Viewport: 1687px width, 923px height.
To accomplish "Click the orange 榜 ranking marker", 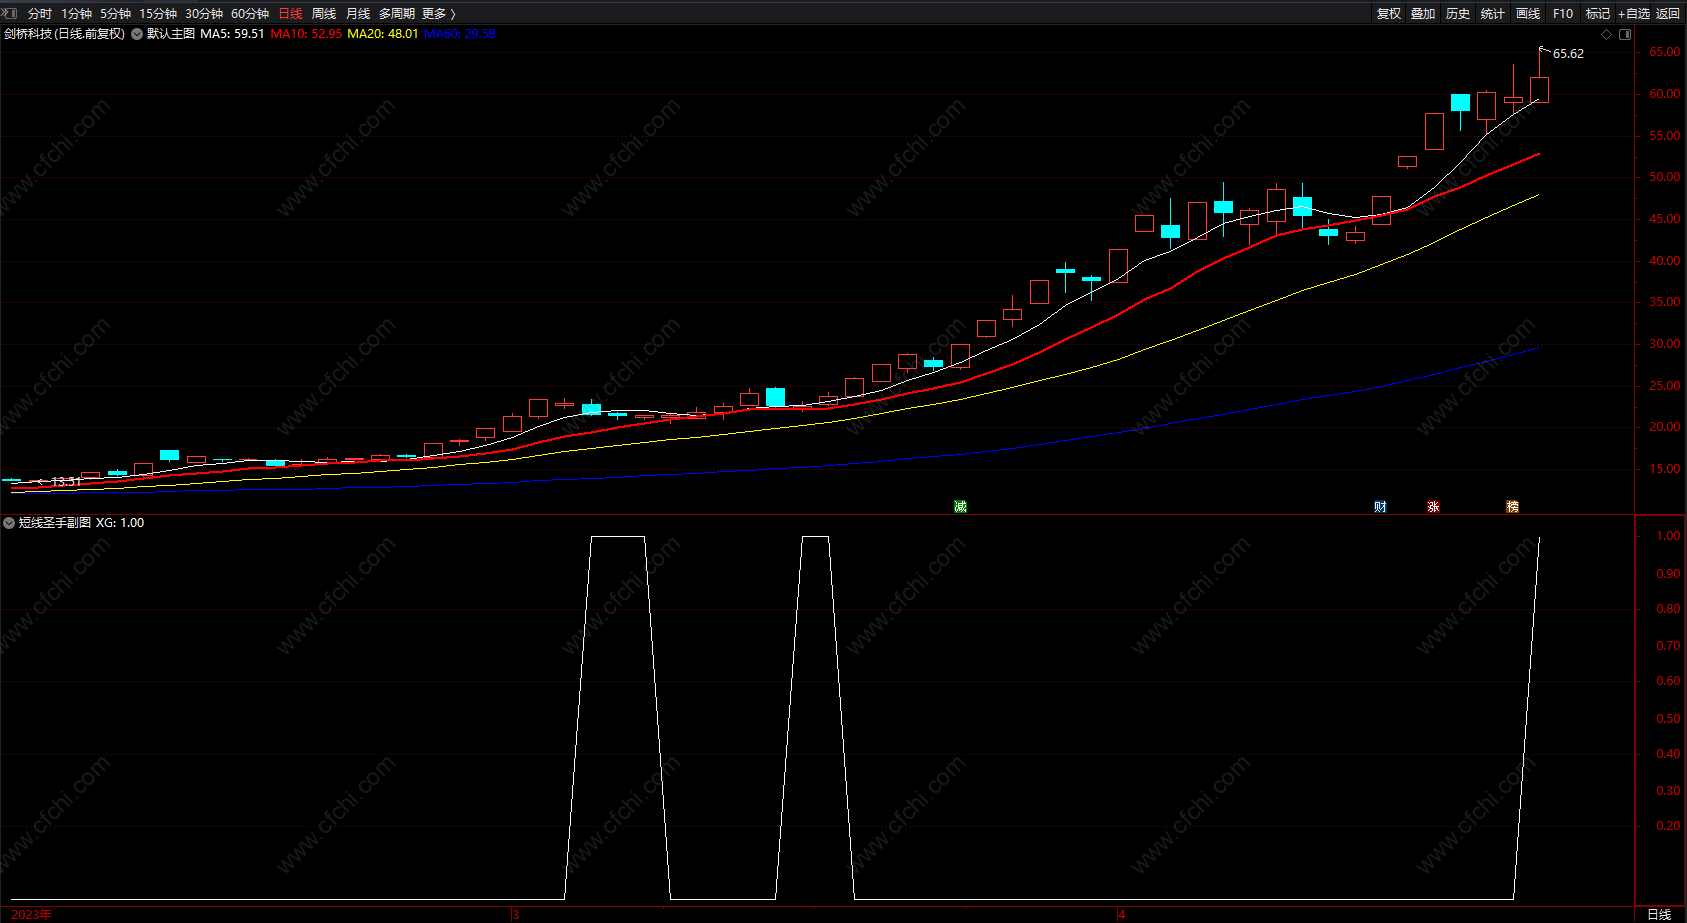I will [1512, 507].
